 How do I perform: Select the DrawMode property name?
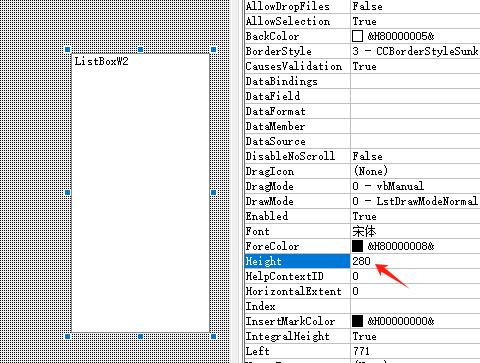pyautogui.click(x=269, y=201)
